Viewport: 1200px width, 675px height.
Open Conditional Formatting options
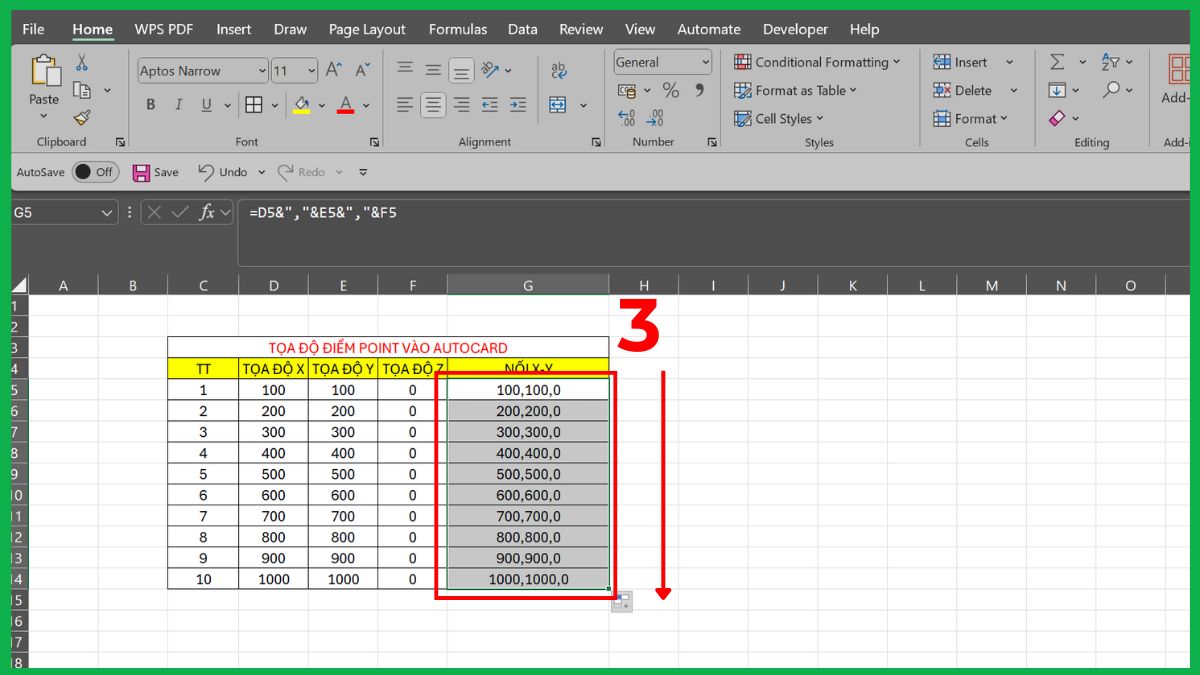tap(818, 61)
